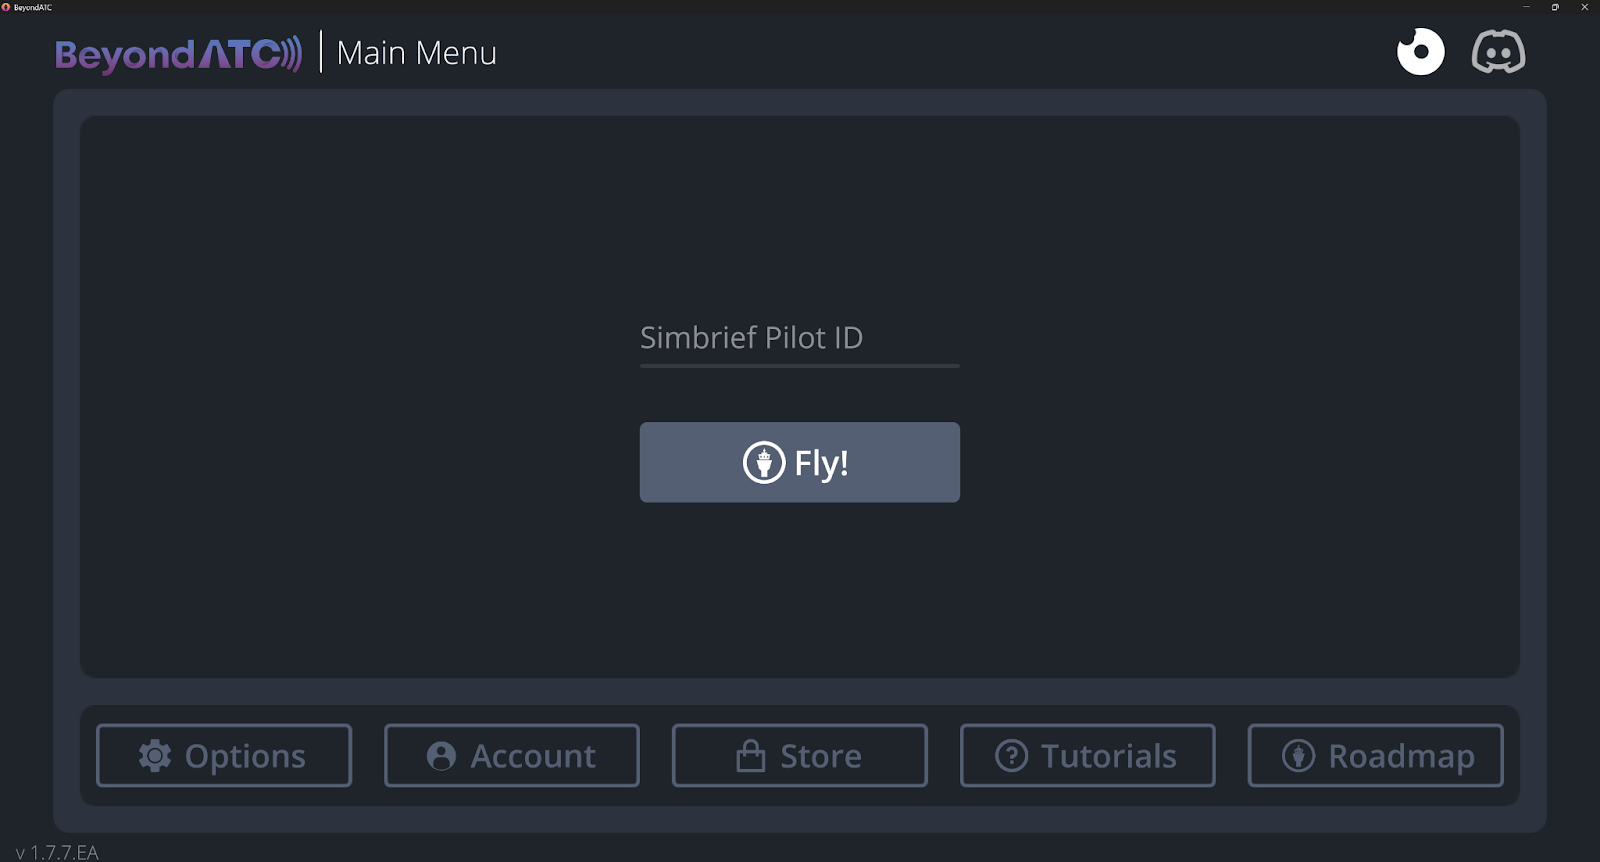1600x862 pixels.
Task: Click the BeyondATC title bar app icon
Action: 6,7
